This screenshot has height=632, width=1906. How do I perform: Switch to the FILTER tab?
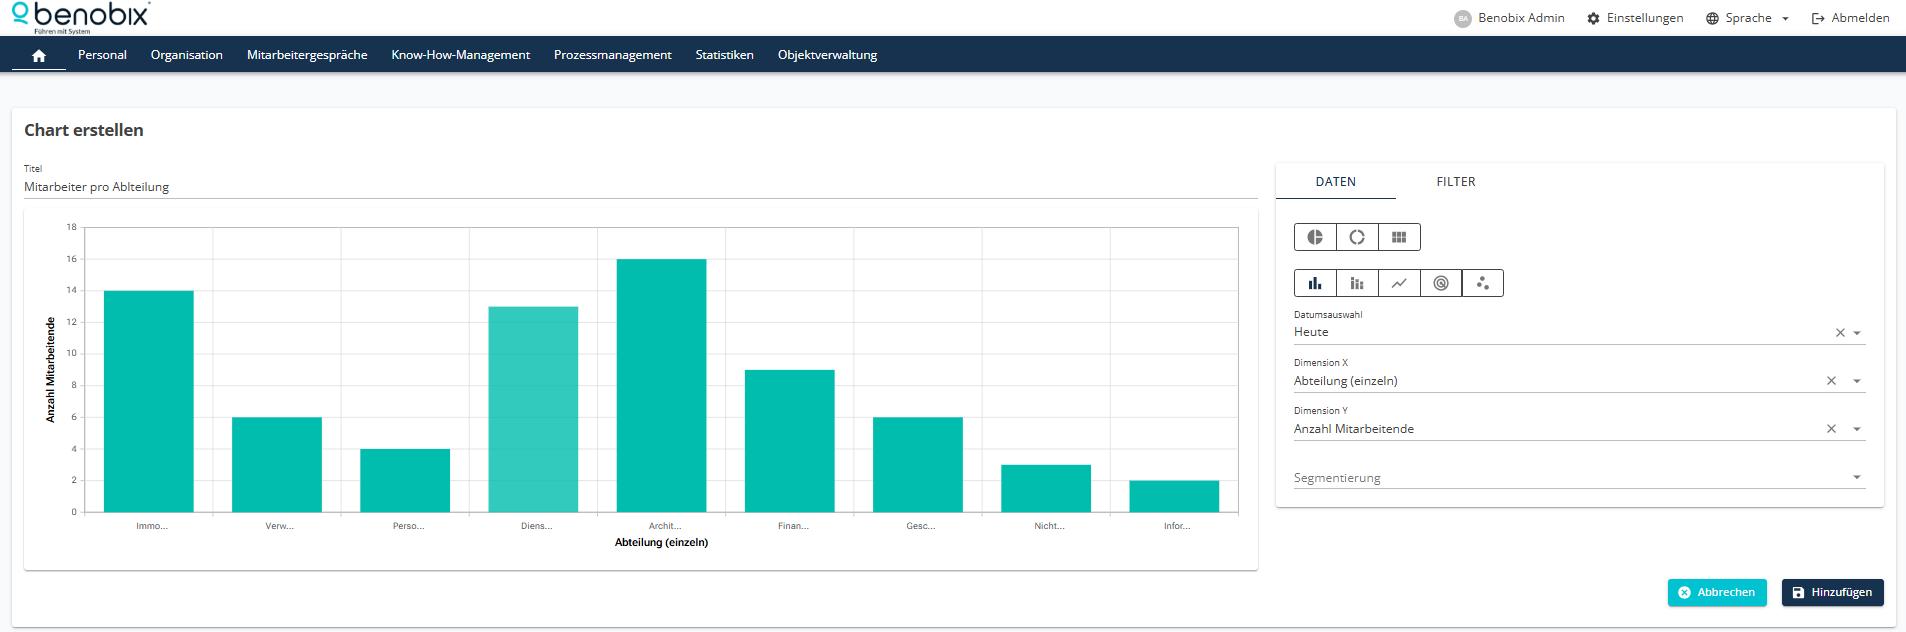coord(1455,182)
